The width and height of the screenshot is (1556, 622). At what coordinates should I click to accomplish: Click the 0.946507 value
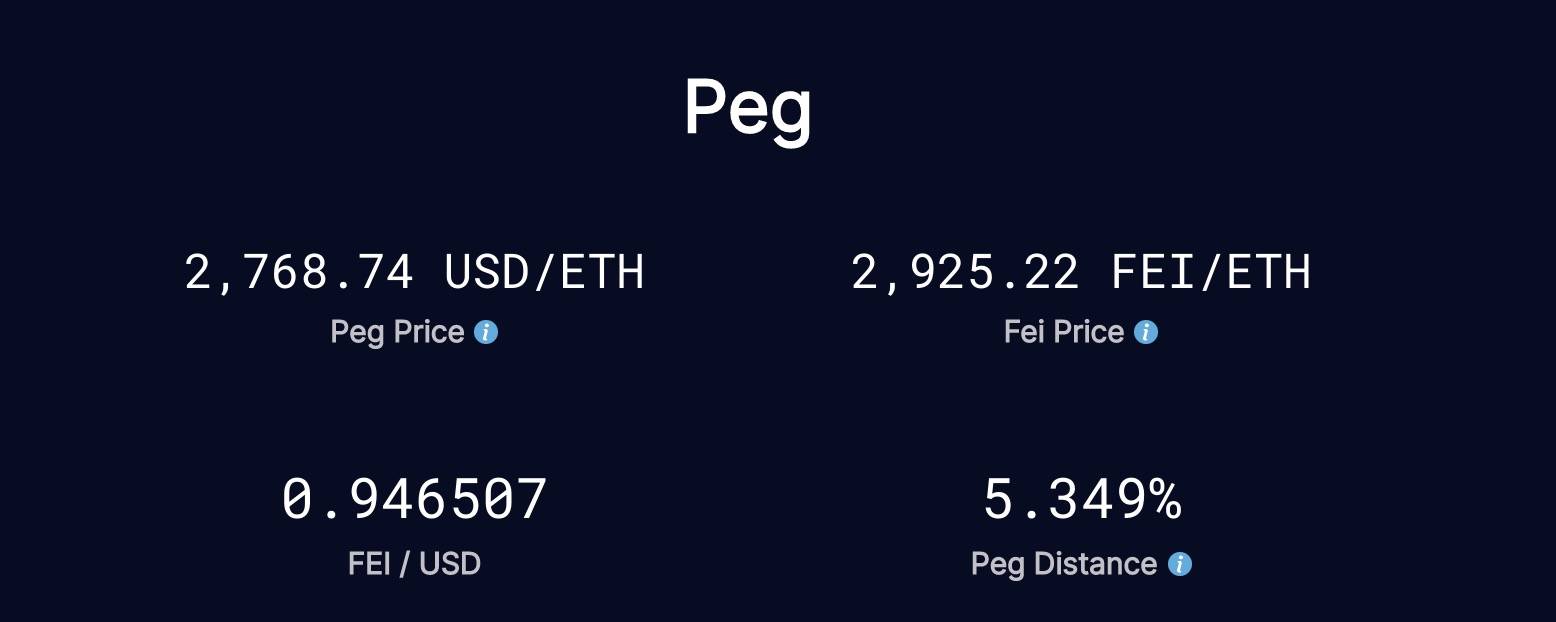[414, 500]
